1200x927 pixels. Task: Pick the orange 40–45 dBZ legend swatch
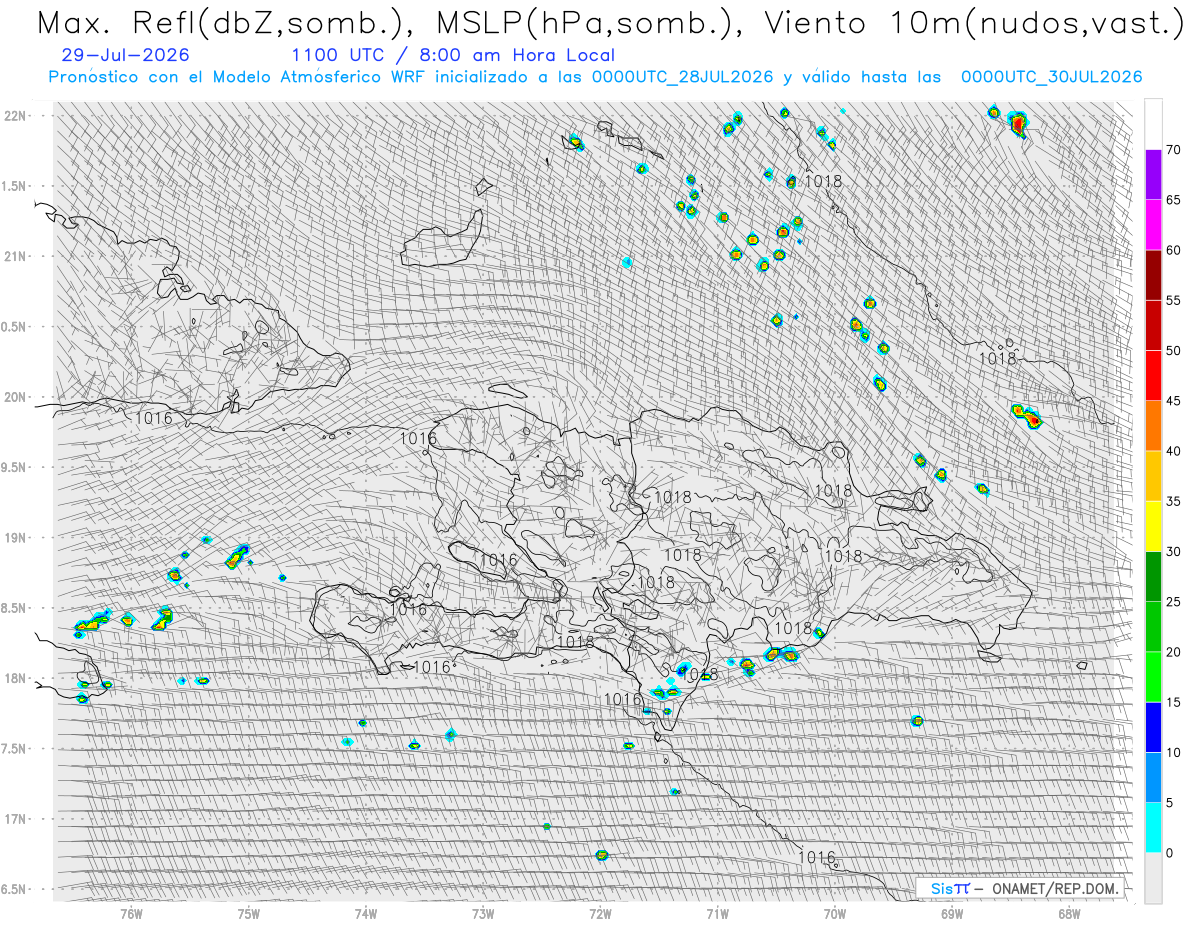(x=1153, y=426)
